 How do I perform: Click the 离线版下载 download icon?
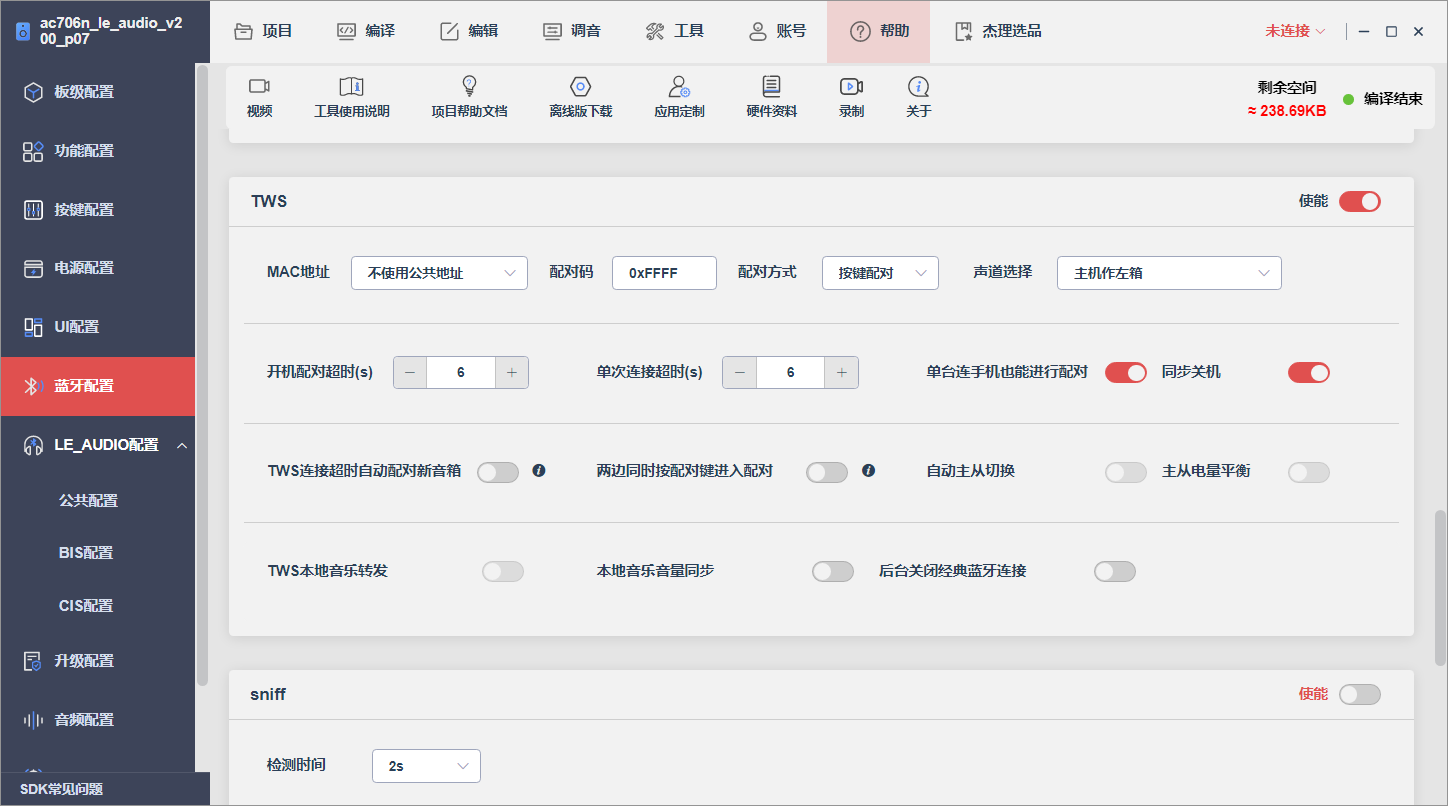click(580, 87)
